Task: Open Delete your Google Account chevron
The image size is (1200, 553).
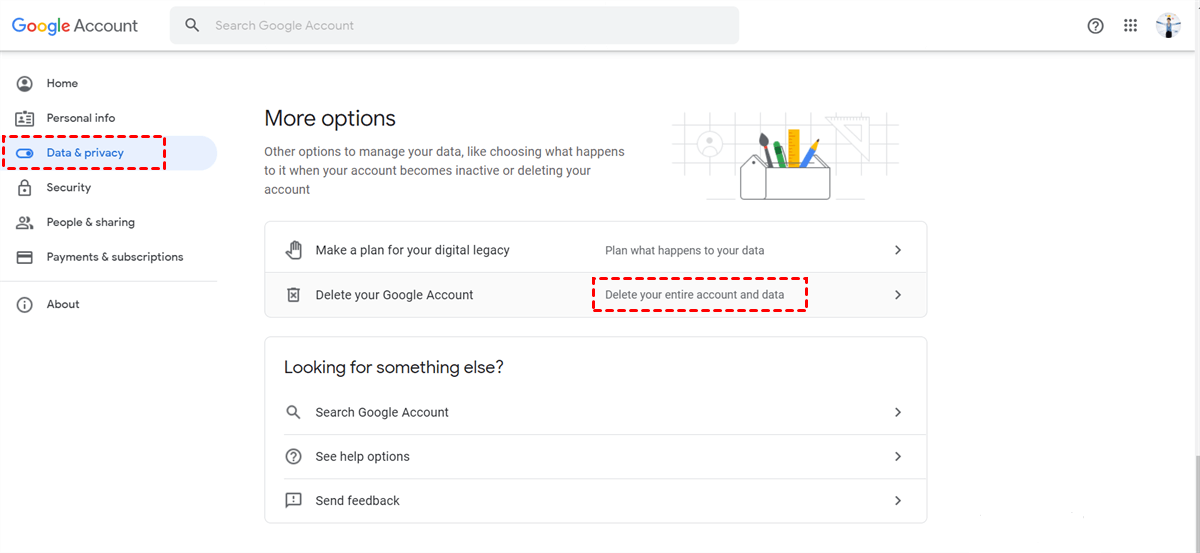Action: click(x=898, y=295)
